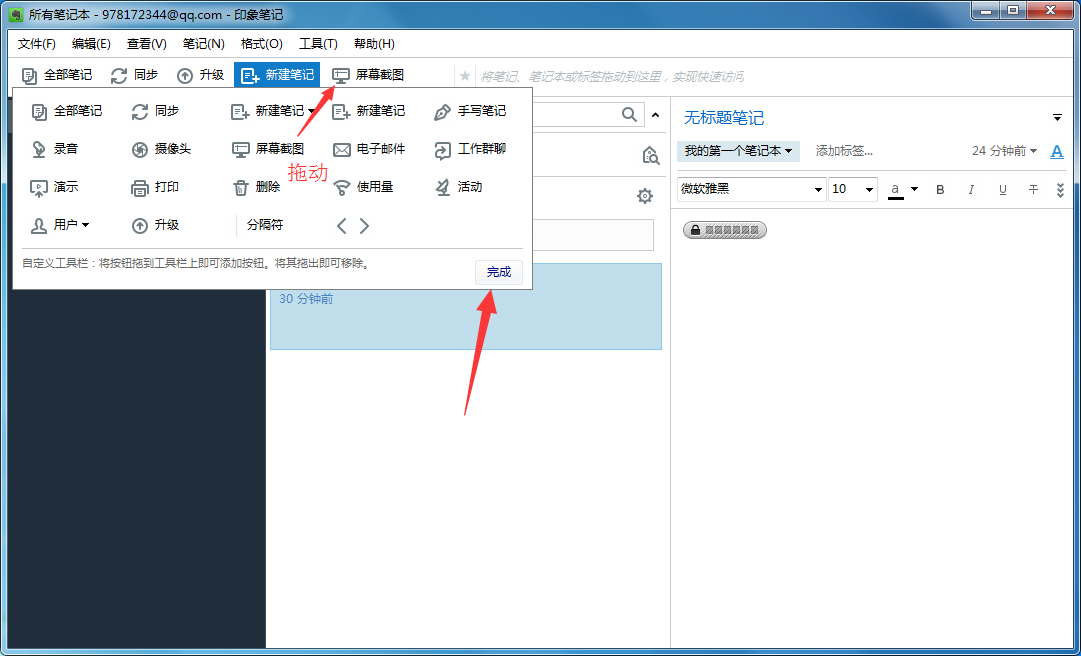Screen dimensions: 1081x656
Task: Toggle italic formatting
Action: 970,189
